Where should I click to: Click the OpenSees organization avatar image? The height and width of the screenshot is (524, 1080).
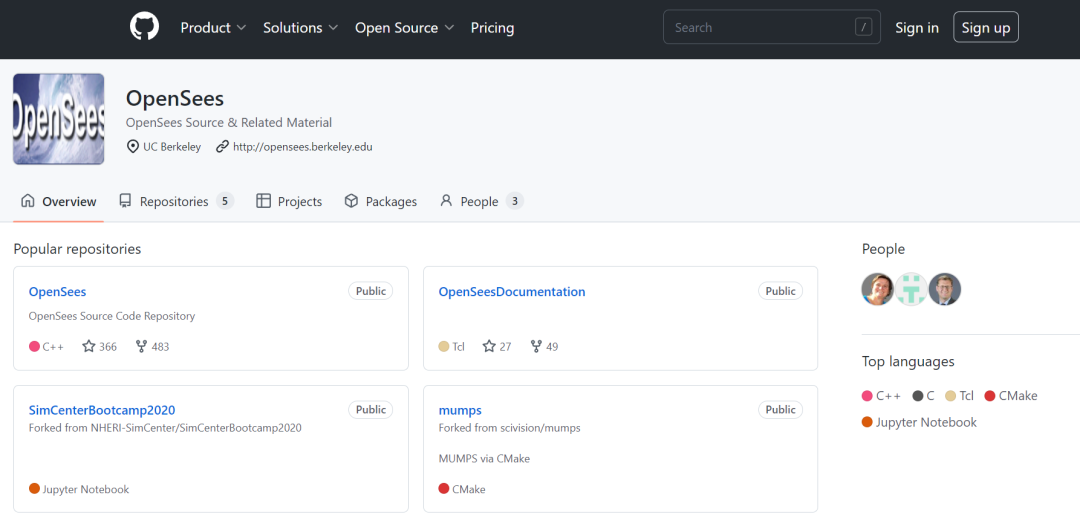tap(59, 119)
